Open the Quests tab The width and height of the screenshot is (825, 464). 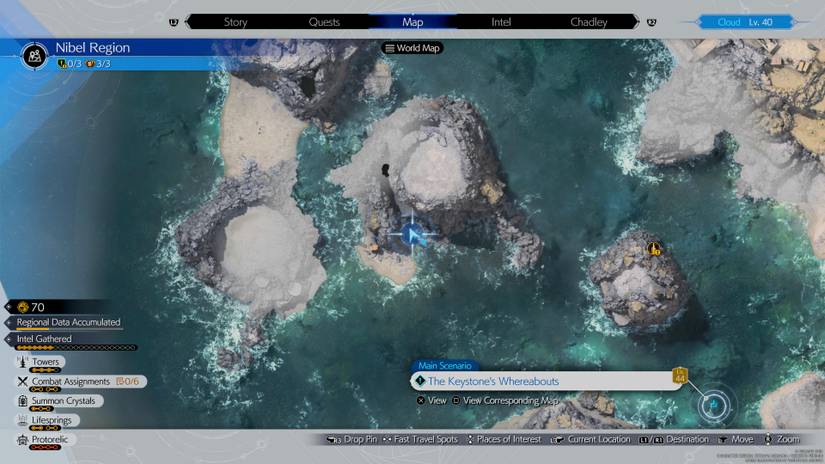click(324, 21)
